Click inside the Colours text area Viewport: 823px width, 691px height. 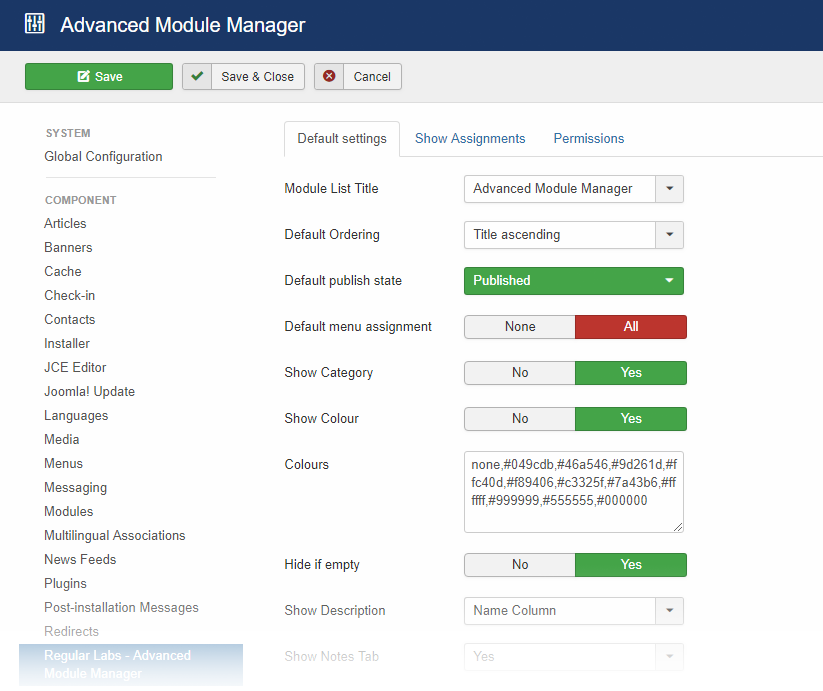click(573, 491)
